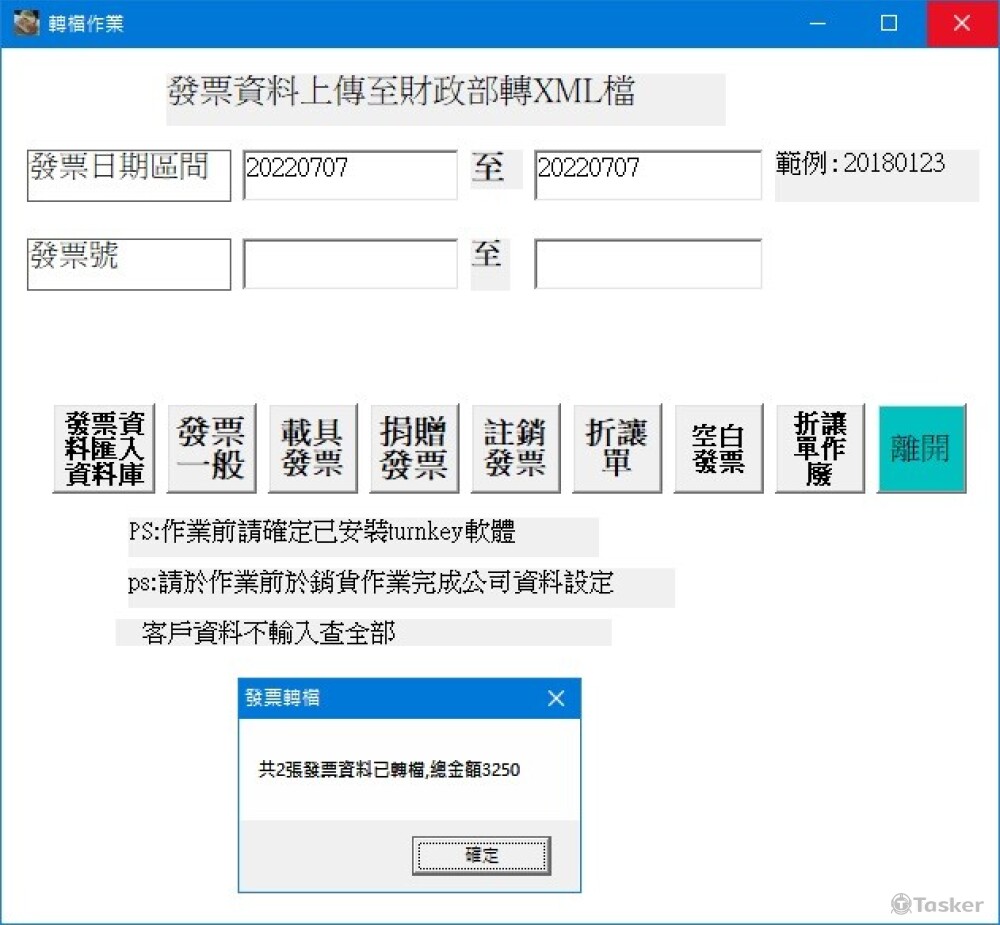The image size is (1000, 925).
Task: Click the 載具發票 button
Action: [312, 448]
